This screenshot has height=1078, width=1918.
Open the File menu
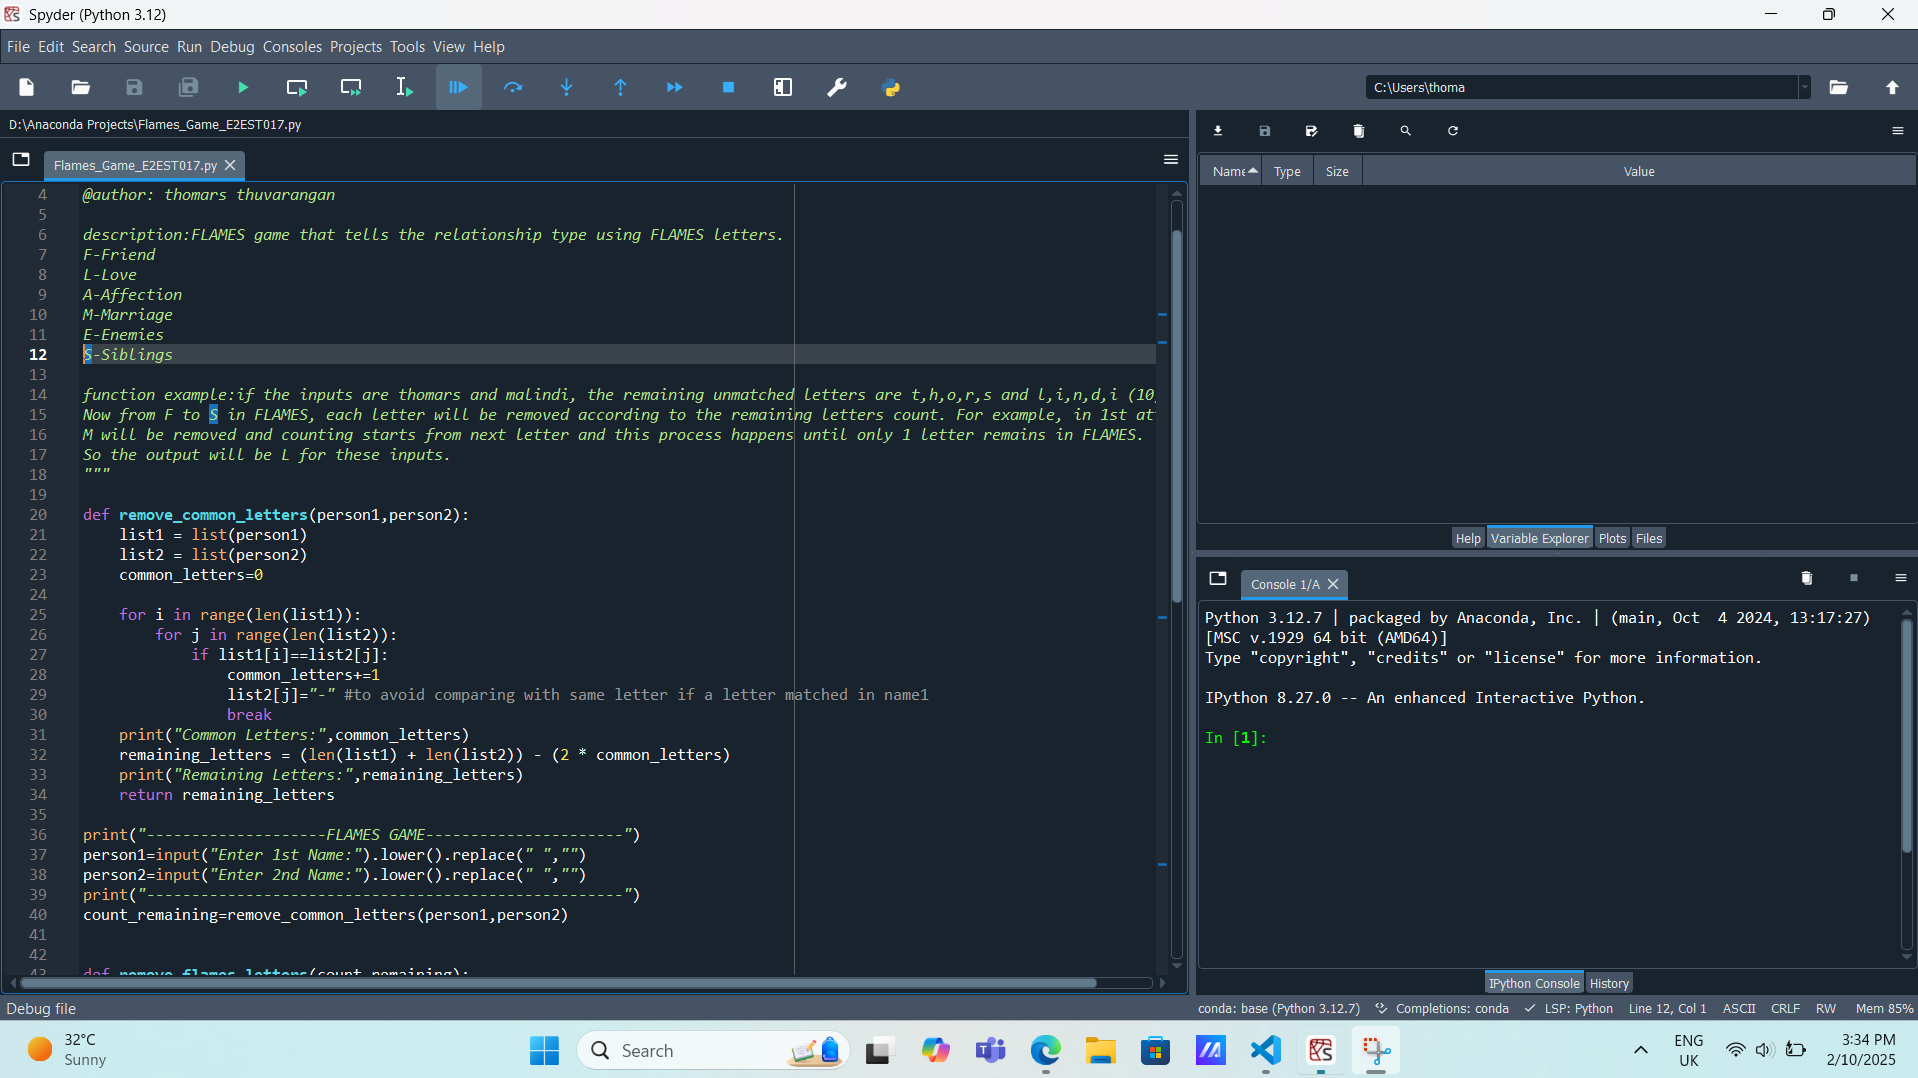[18, 47]
